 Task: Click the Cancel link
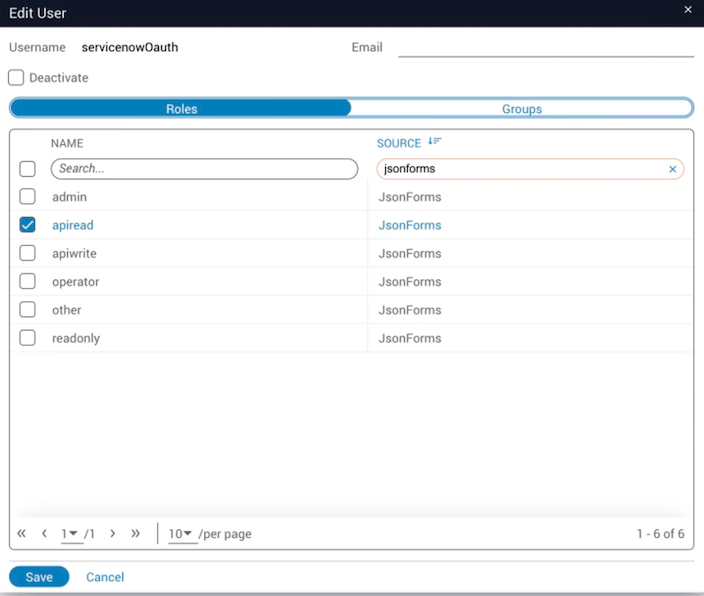pos(105,577)
